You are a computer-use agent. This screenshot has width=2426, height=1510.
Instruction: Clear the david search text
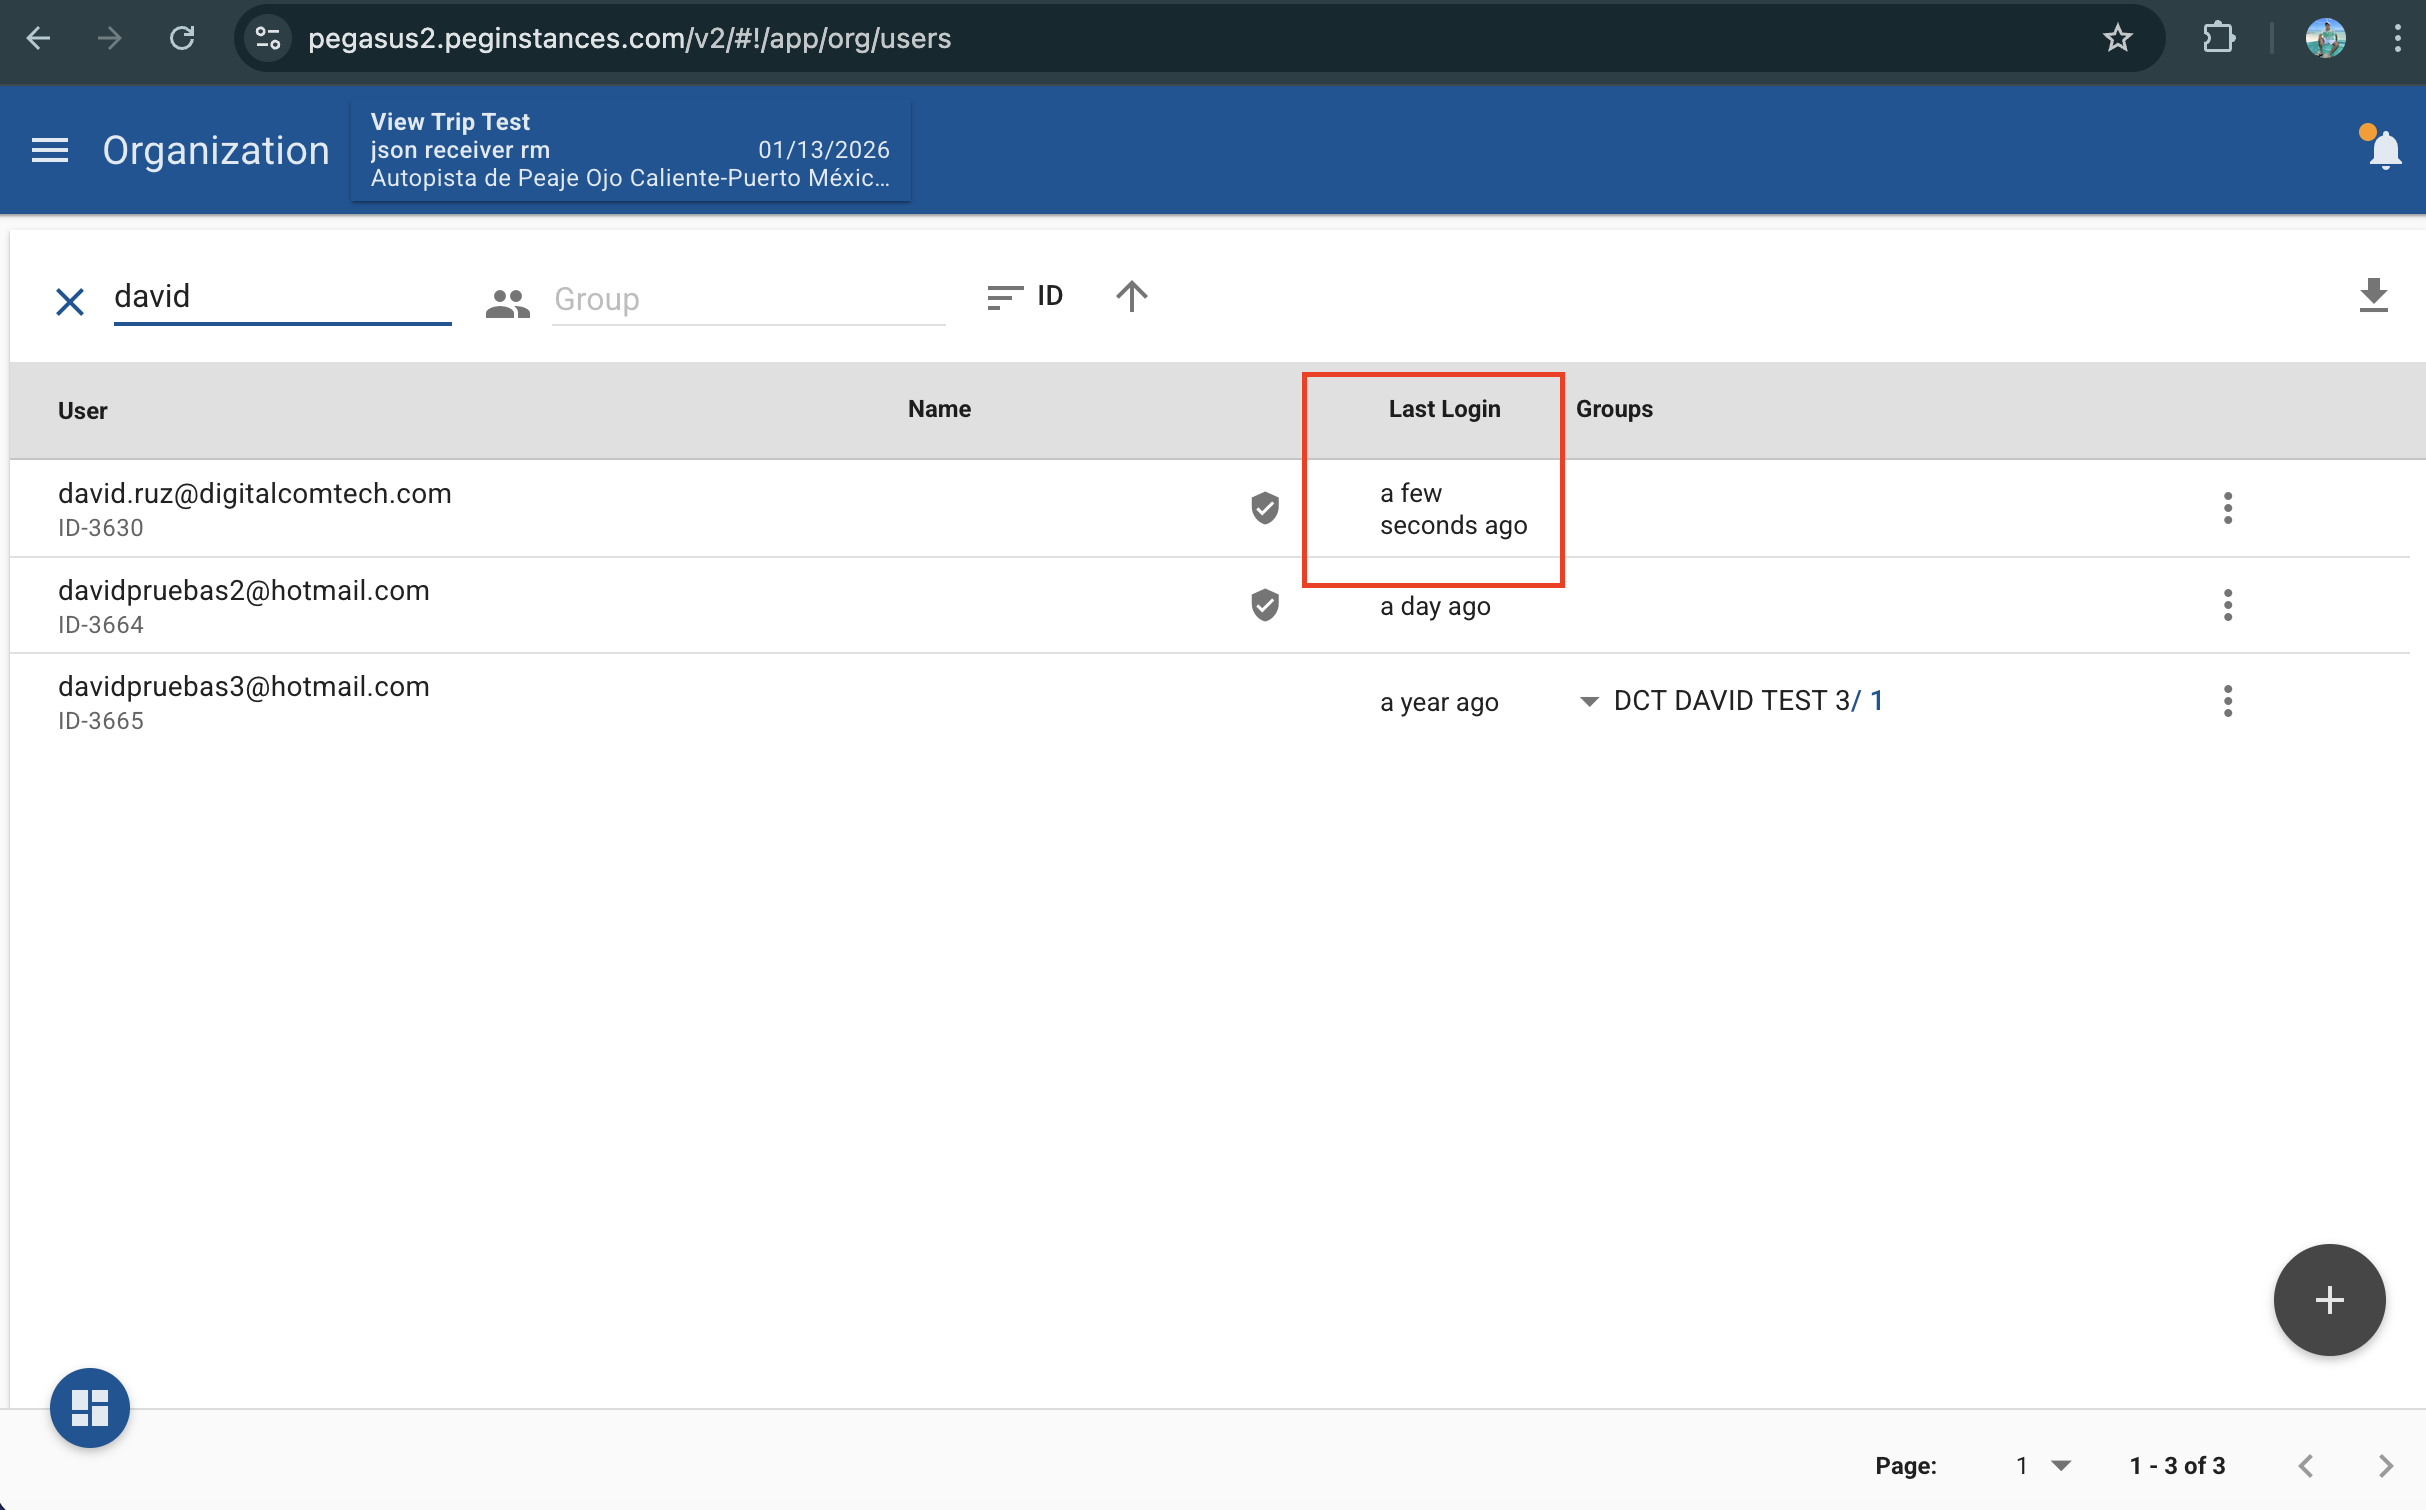pyautogui.click(x=70, y=301)
